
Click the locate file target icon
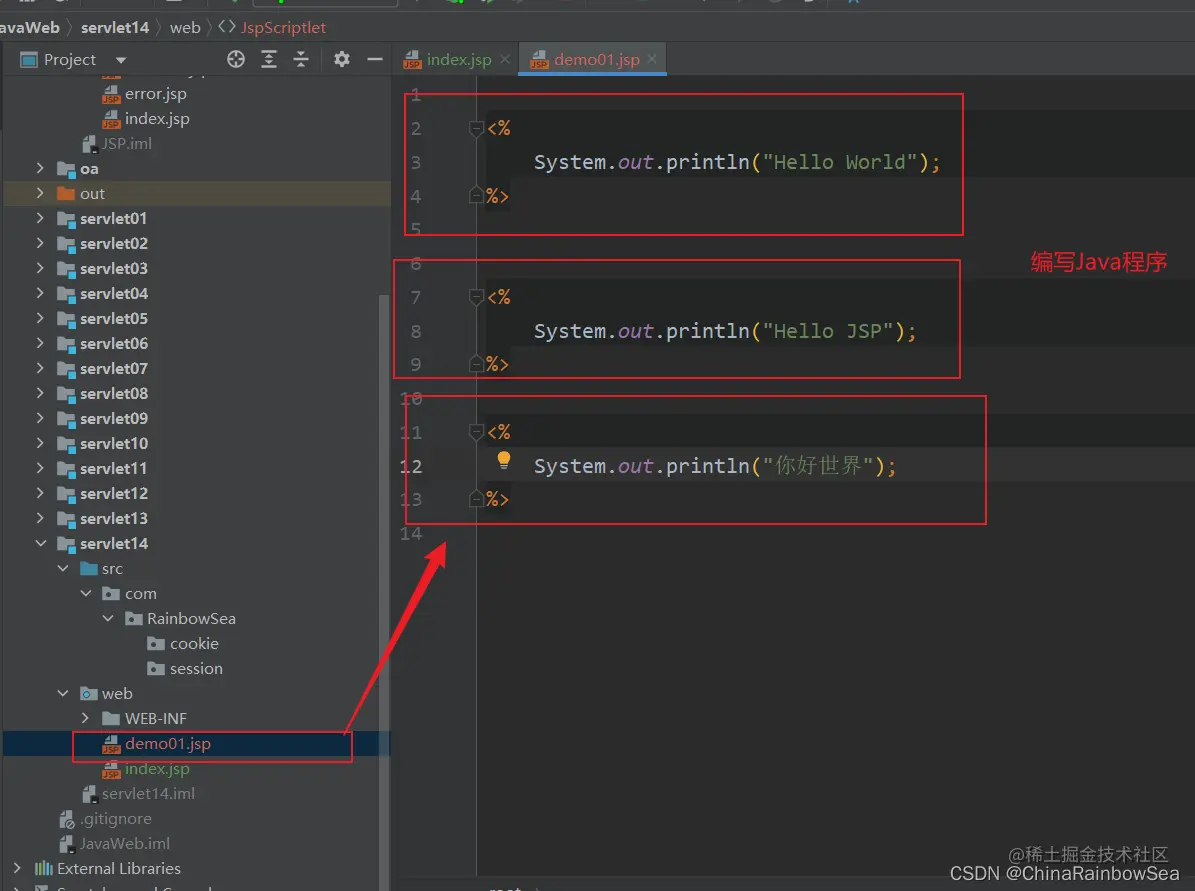235,59
